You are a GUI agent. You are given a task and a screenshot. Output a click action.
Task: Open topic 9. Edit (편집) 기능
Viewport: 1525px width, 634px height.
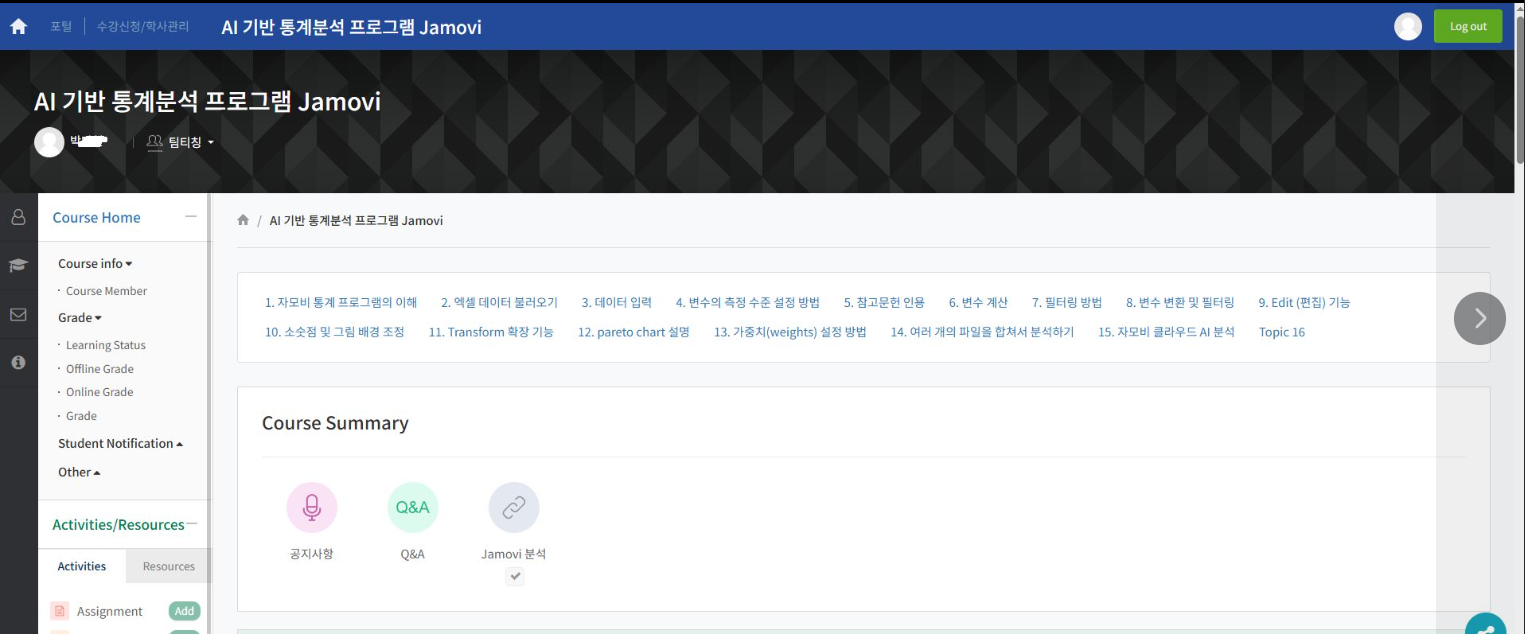coord(1304,302)
